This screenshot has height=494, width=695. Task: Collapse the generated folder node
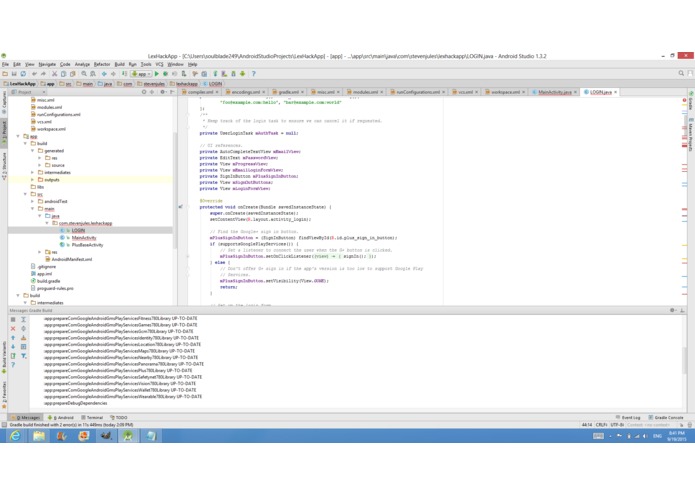click(x=32, y=151)
